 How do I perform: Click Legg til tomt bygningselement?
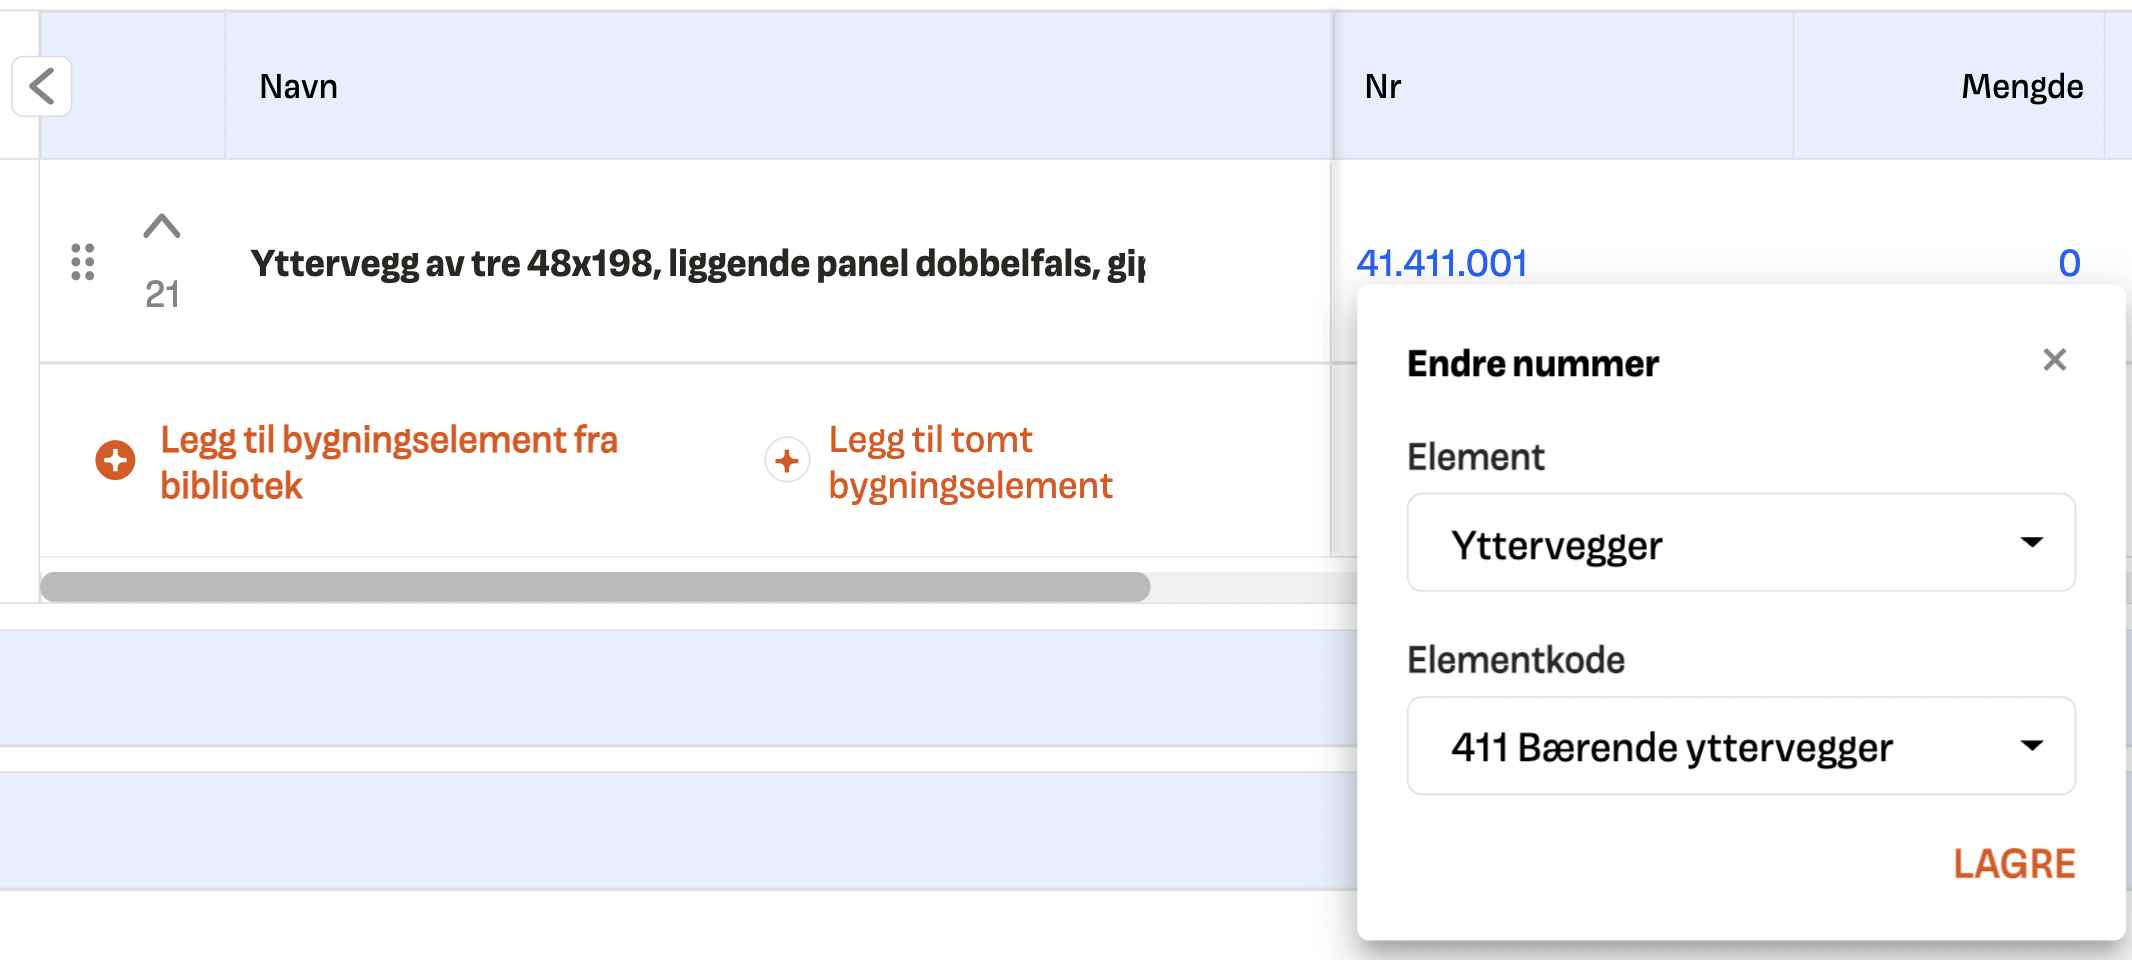point(969,462)
